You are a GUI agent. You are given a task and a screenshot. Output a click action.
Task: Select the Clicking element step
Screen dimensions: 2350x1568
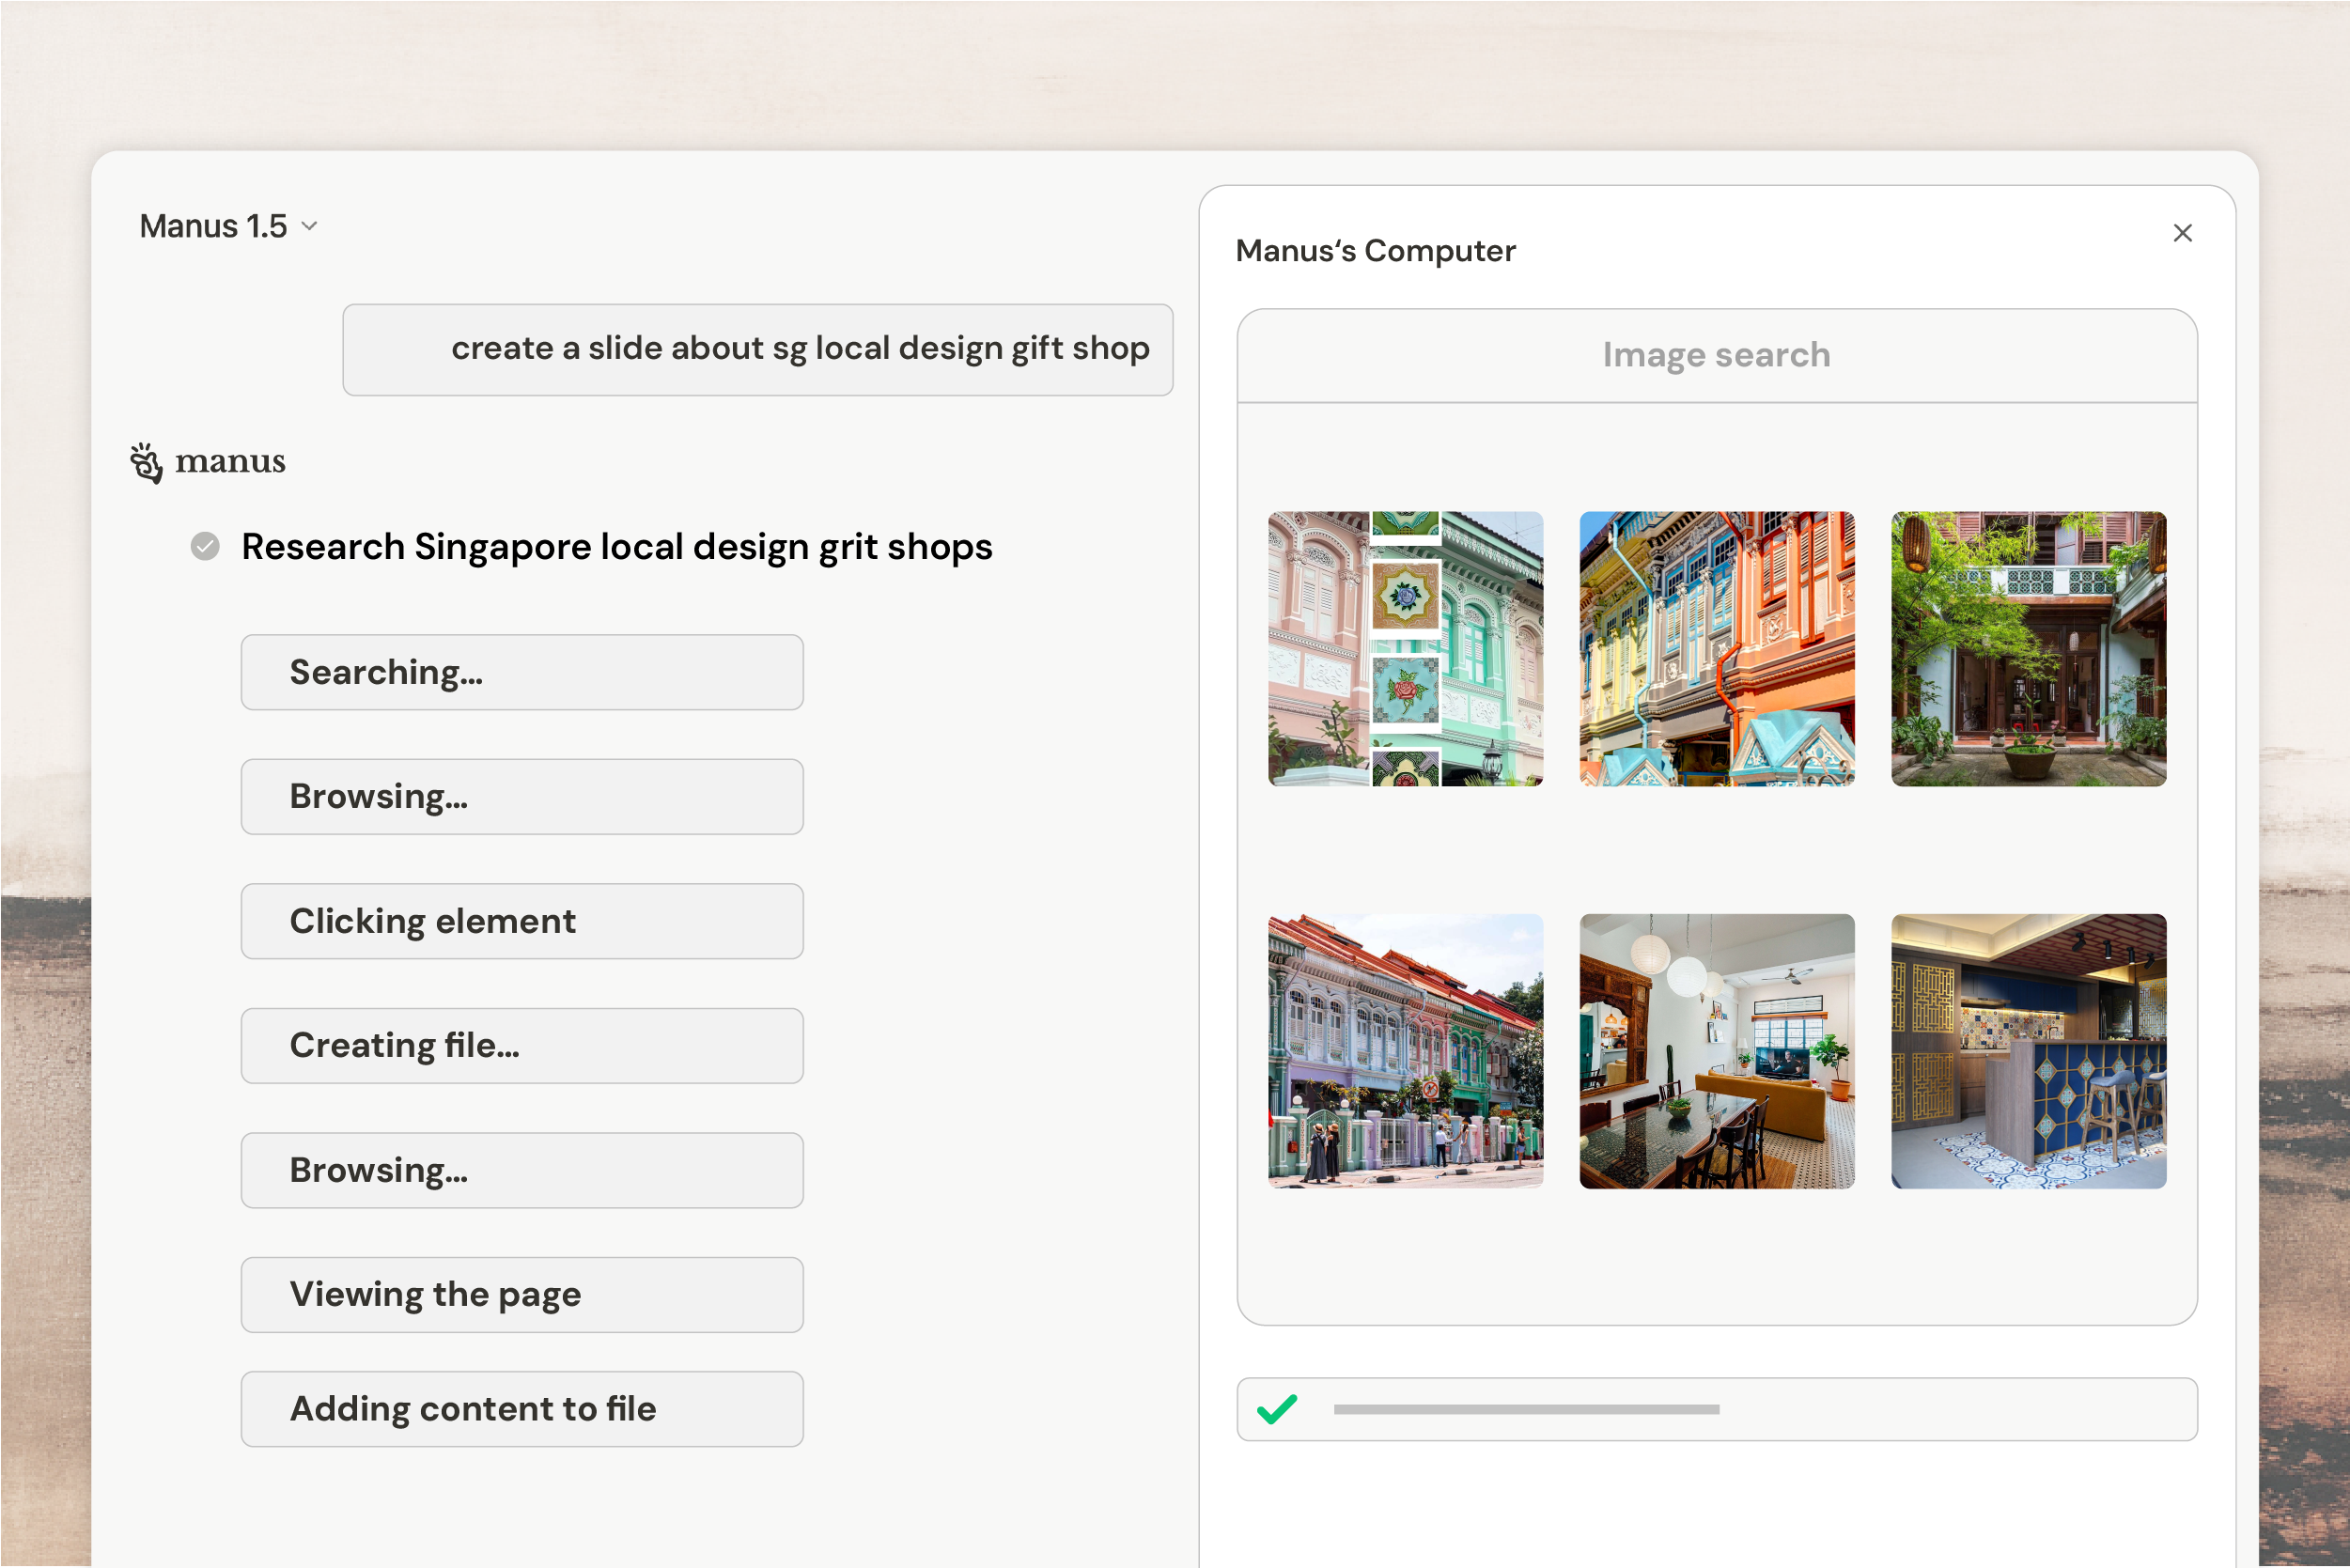point(521,921)
